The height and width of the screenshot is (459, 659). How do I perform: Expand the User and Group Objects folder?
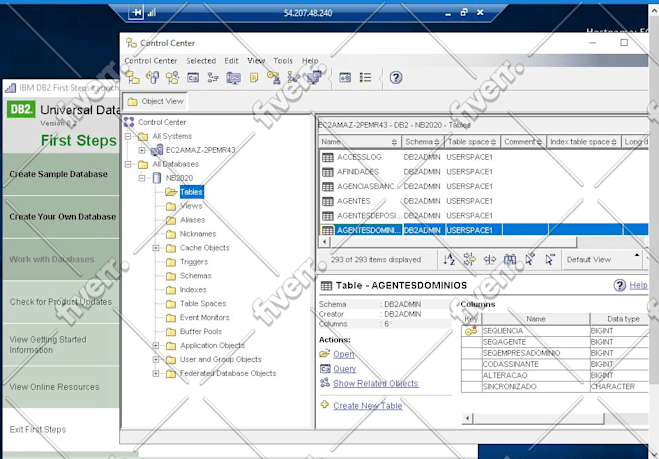pyautogui.click(x=156, y=359)
